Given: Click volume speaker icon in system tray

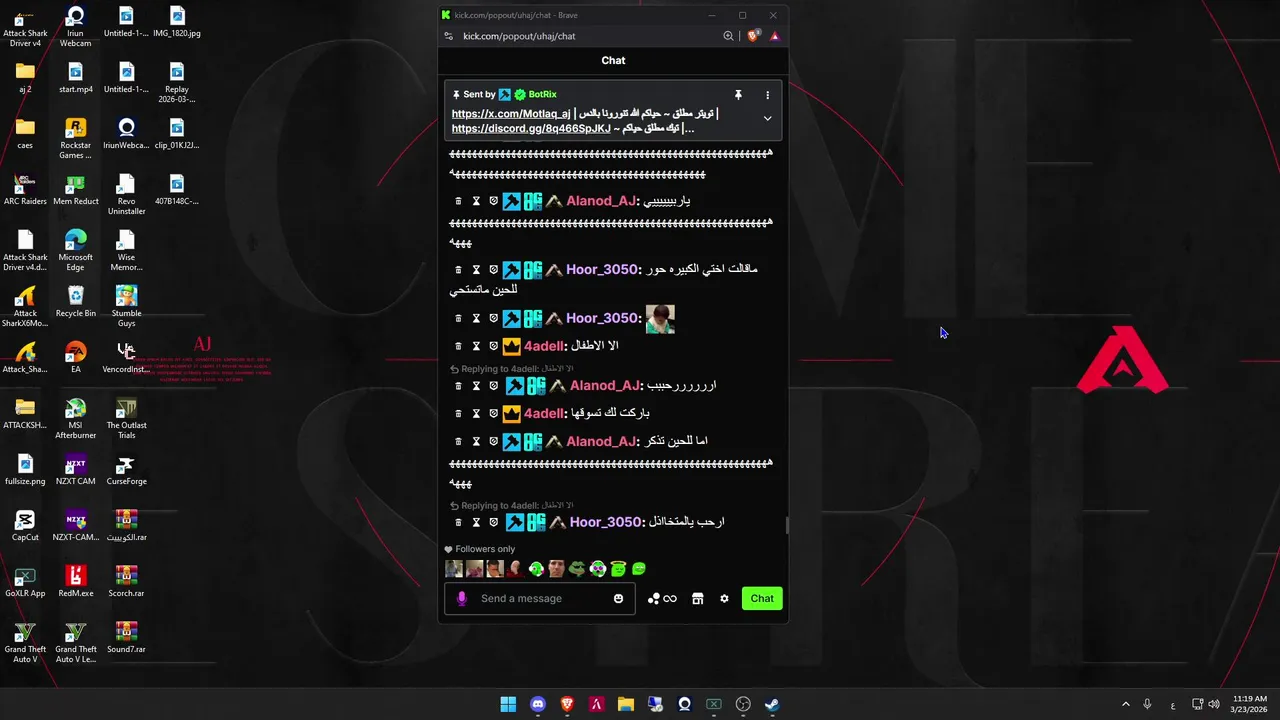Looking at the screenshot, I should (1214, 704).
